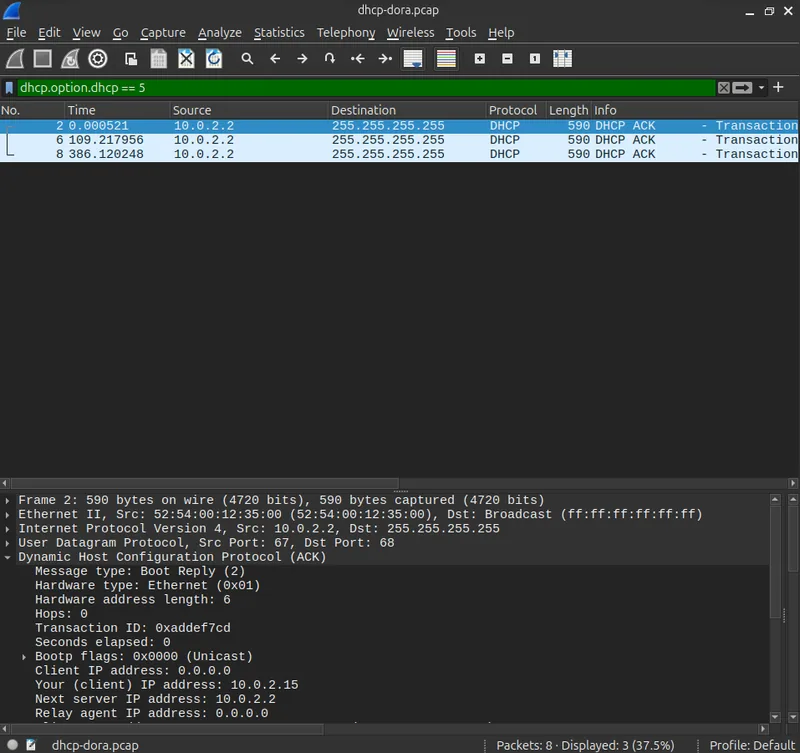This screenshot has width=800, height=753.
Task: Select Your (client) IP address 10.0.2.15
Action: (166, 685)
